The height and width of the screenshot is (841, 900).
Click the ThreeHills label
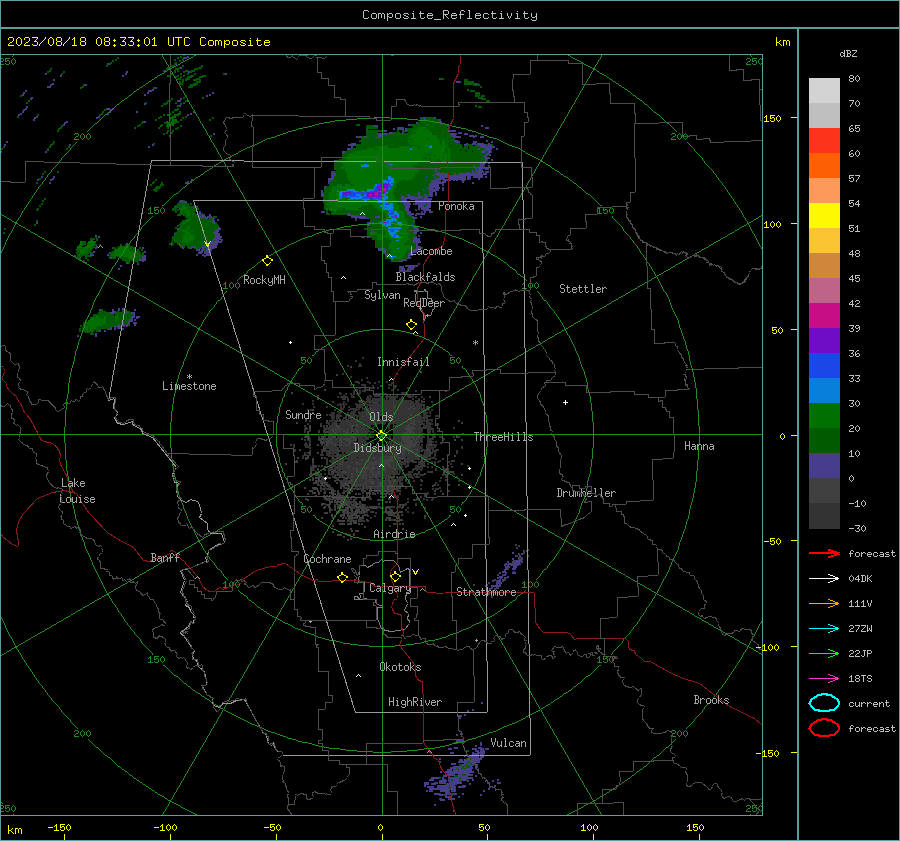click(x=503, y=437)
